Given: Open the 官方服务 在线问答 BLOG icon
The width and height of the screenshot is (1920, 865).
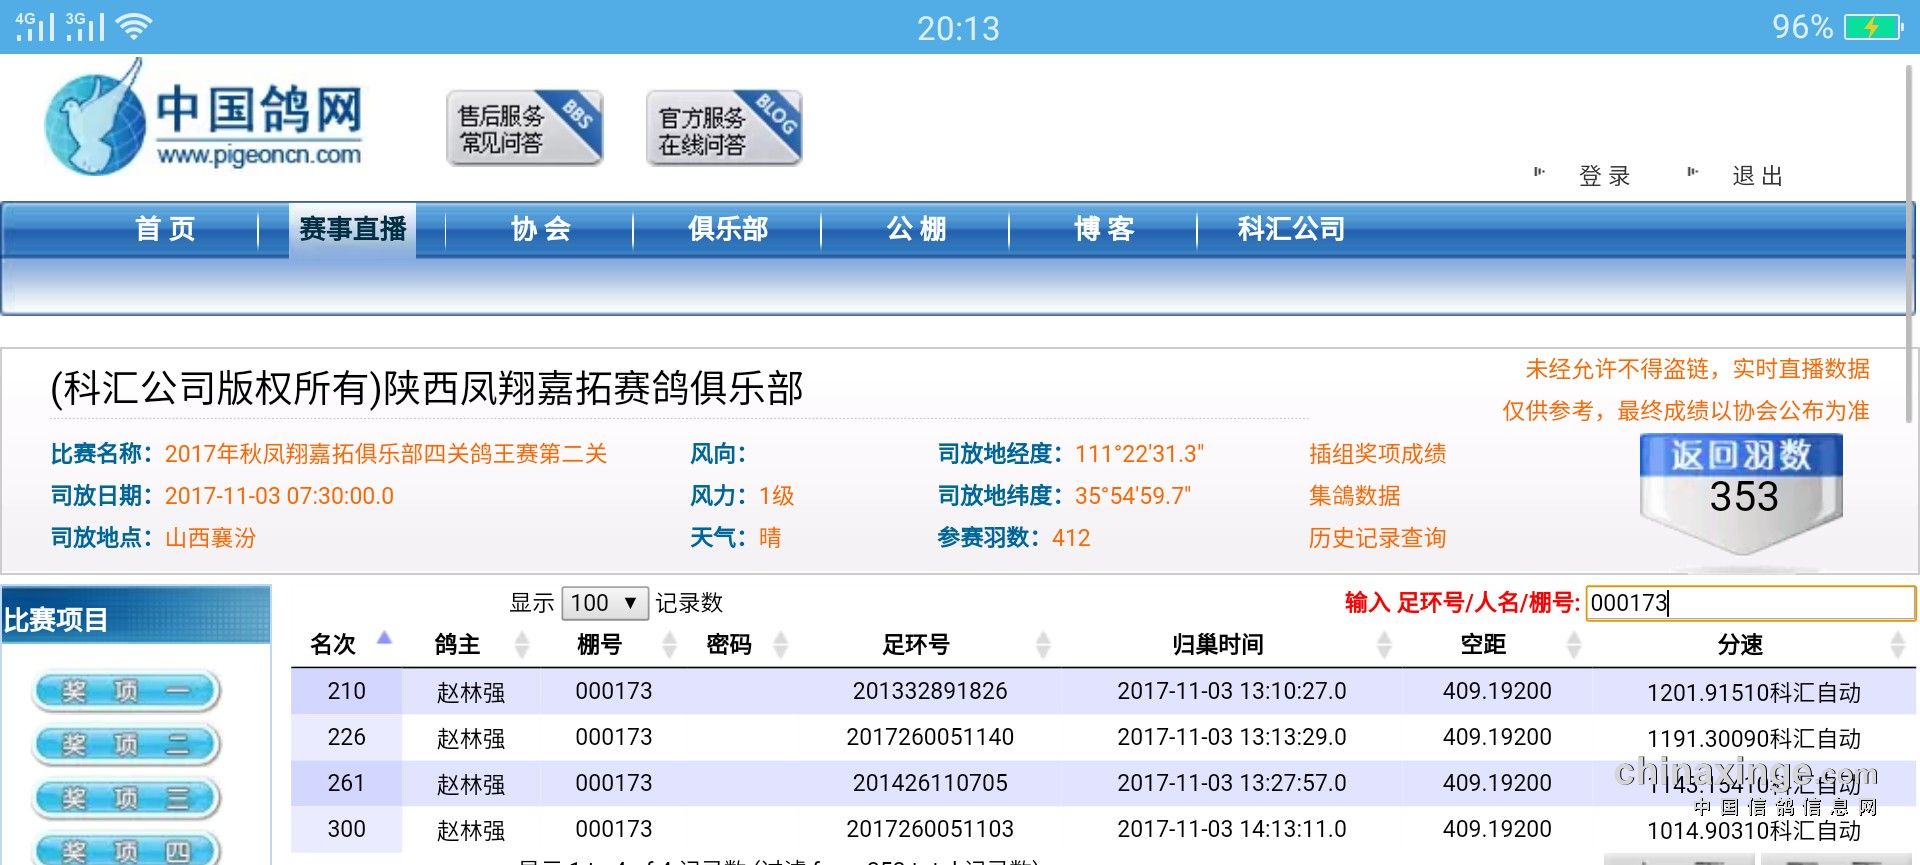Looking at the screenshot, I should [x=724, y=128].
